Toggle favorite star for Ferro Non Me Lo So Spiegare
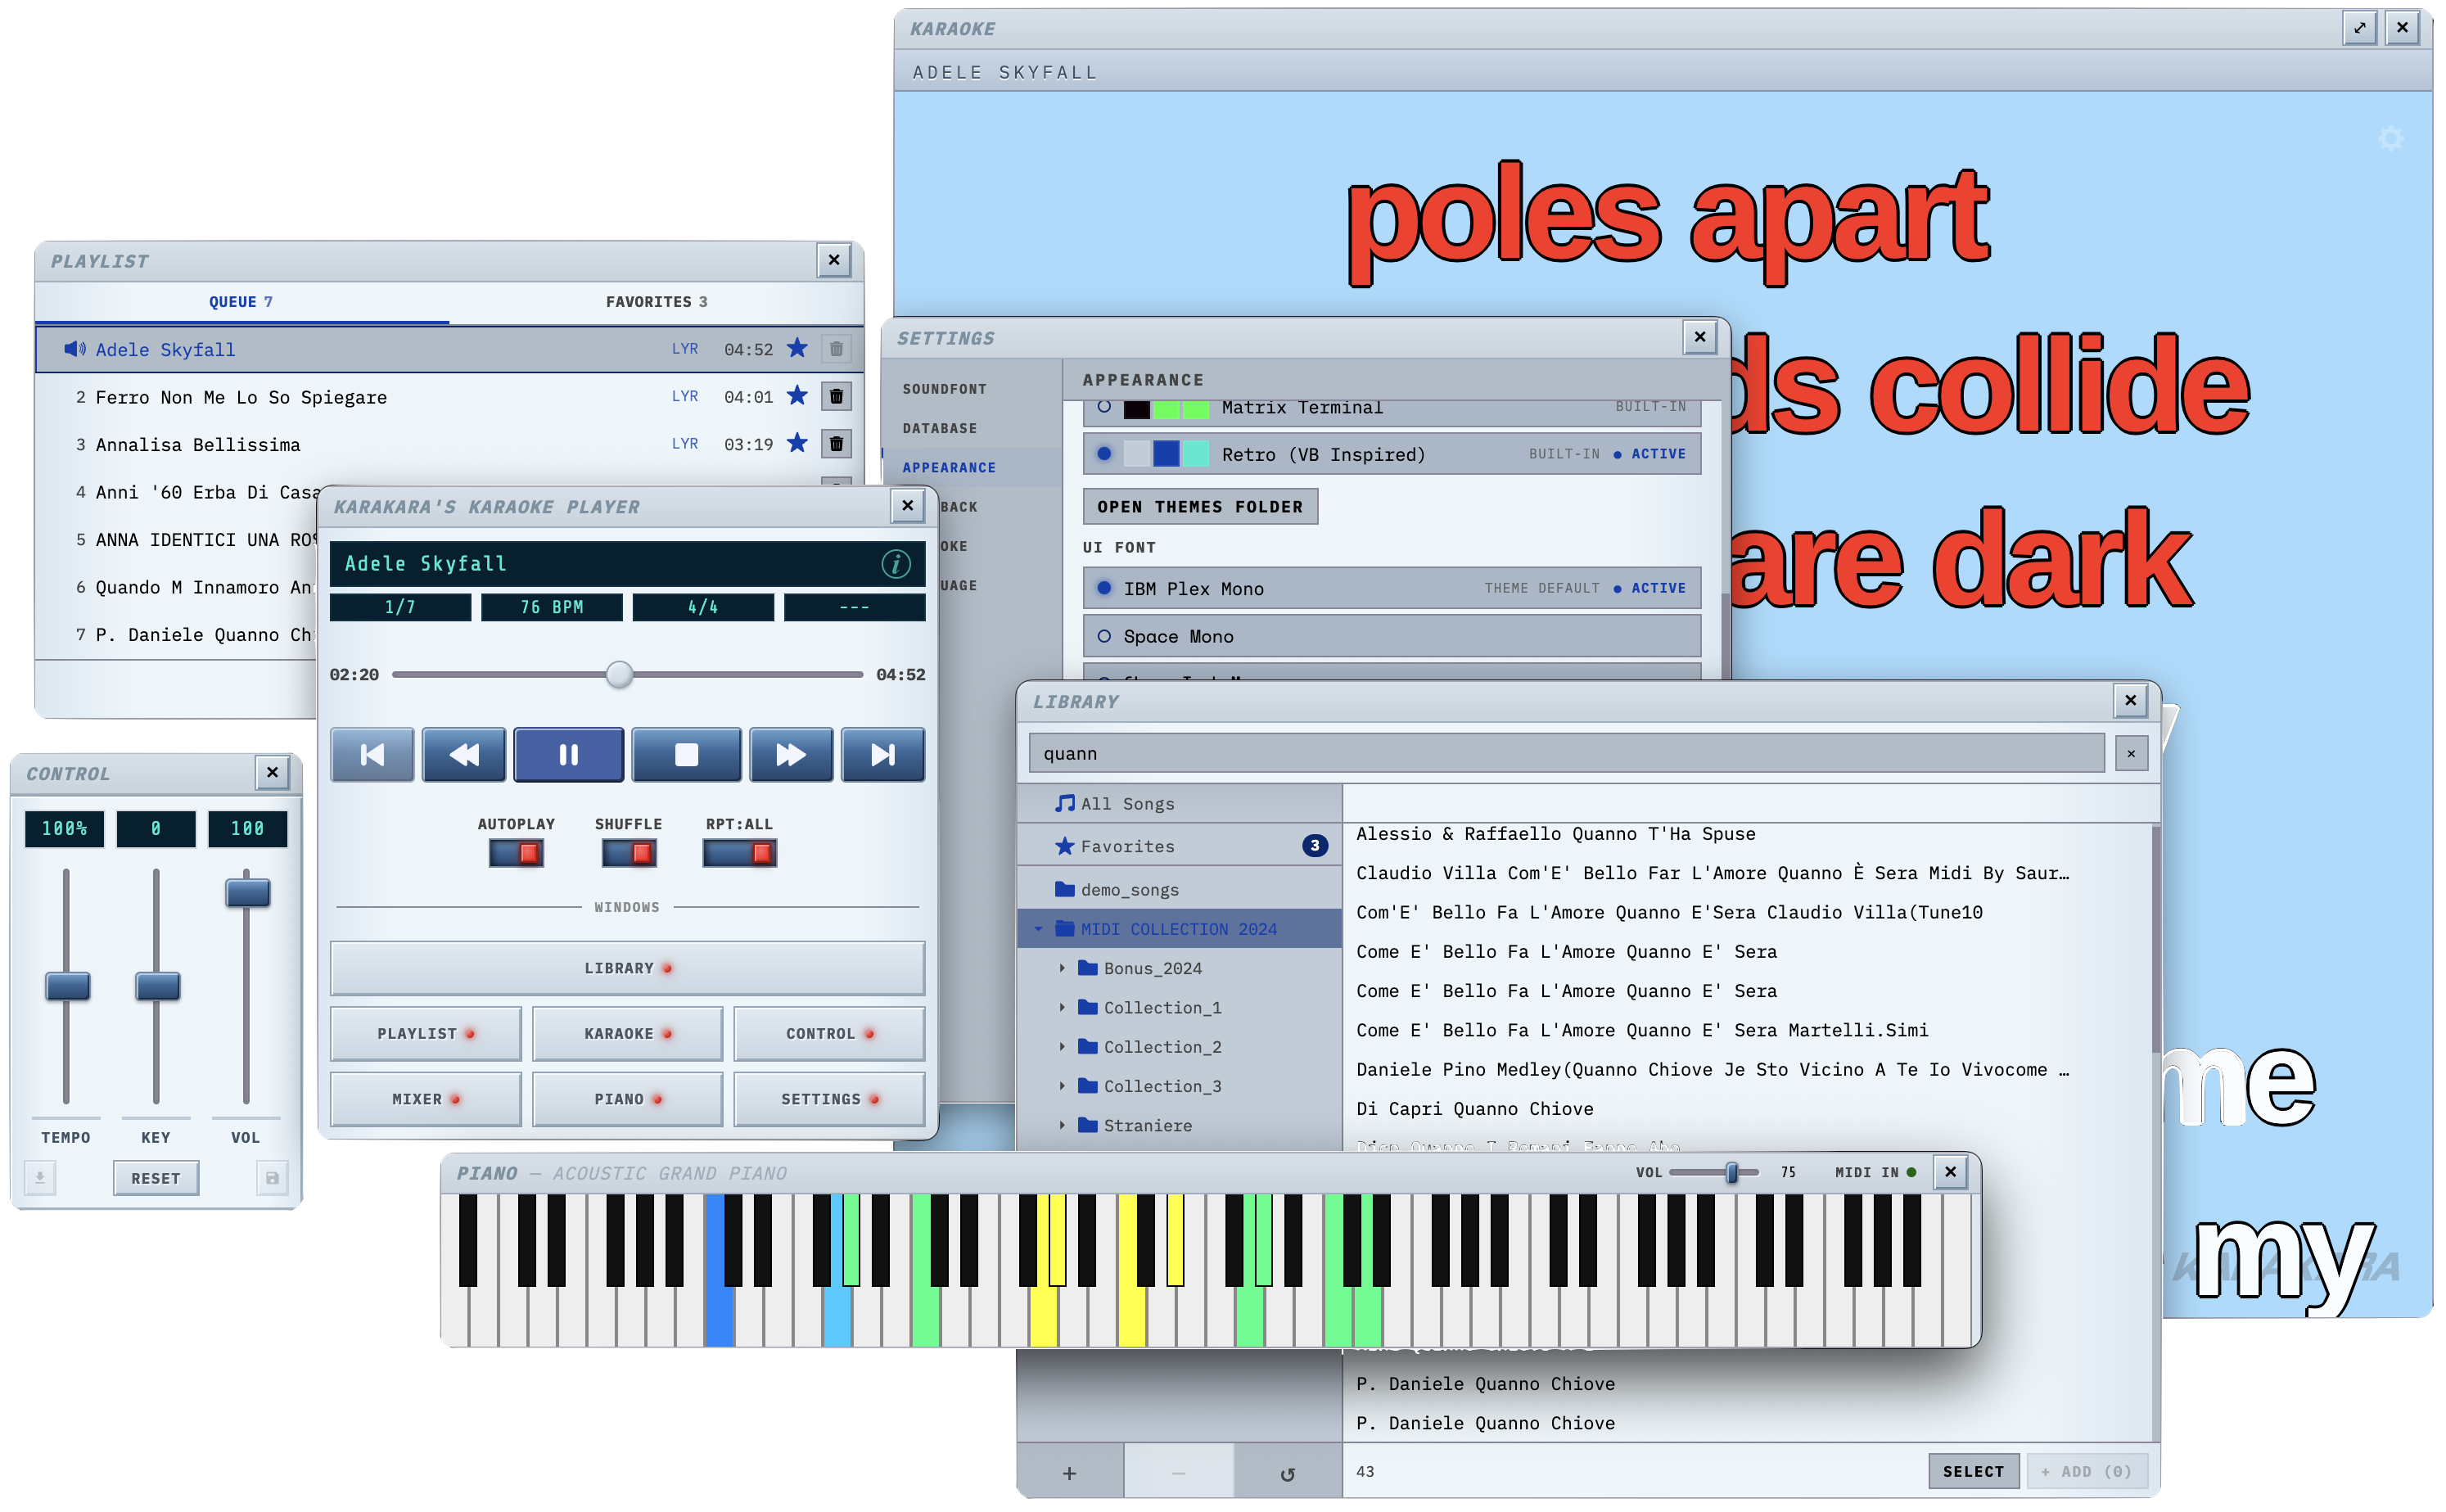The image size is (2446, 1512). [796, 396]
